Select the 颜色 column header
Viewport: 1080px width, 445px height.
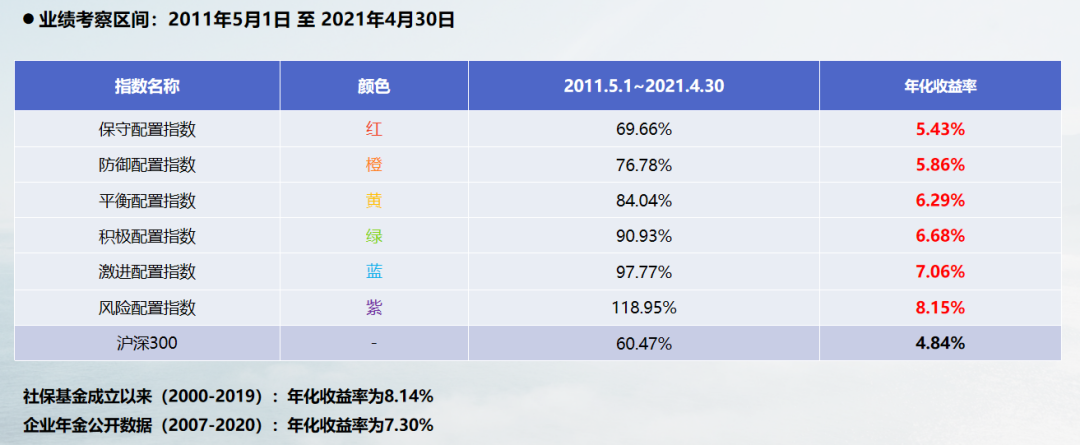[373, 86]
